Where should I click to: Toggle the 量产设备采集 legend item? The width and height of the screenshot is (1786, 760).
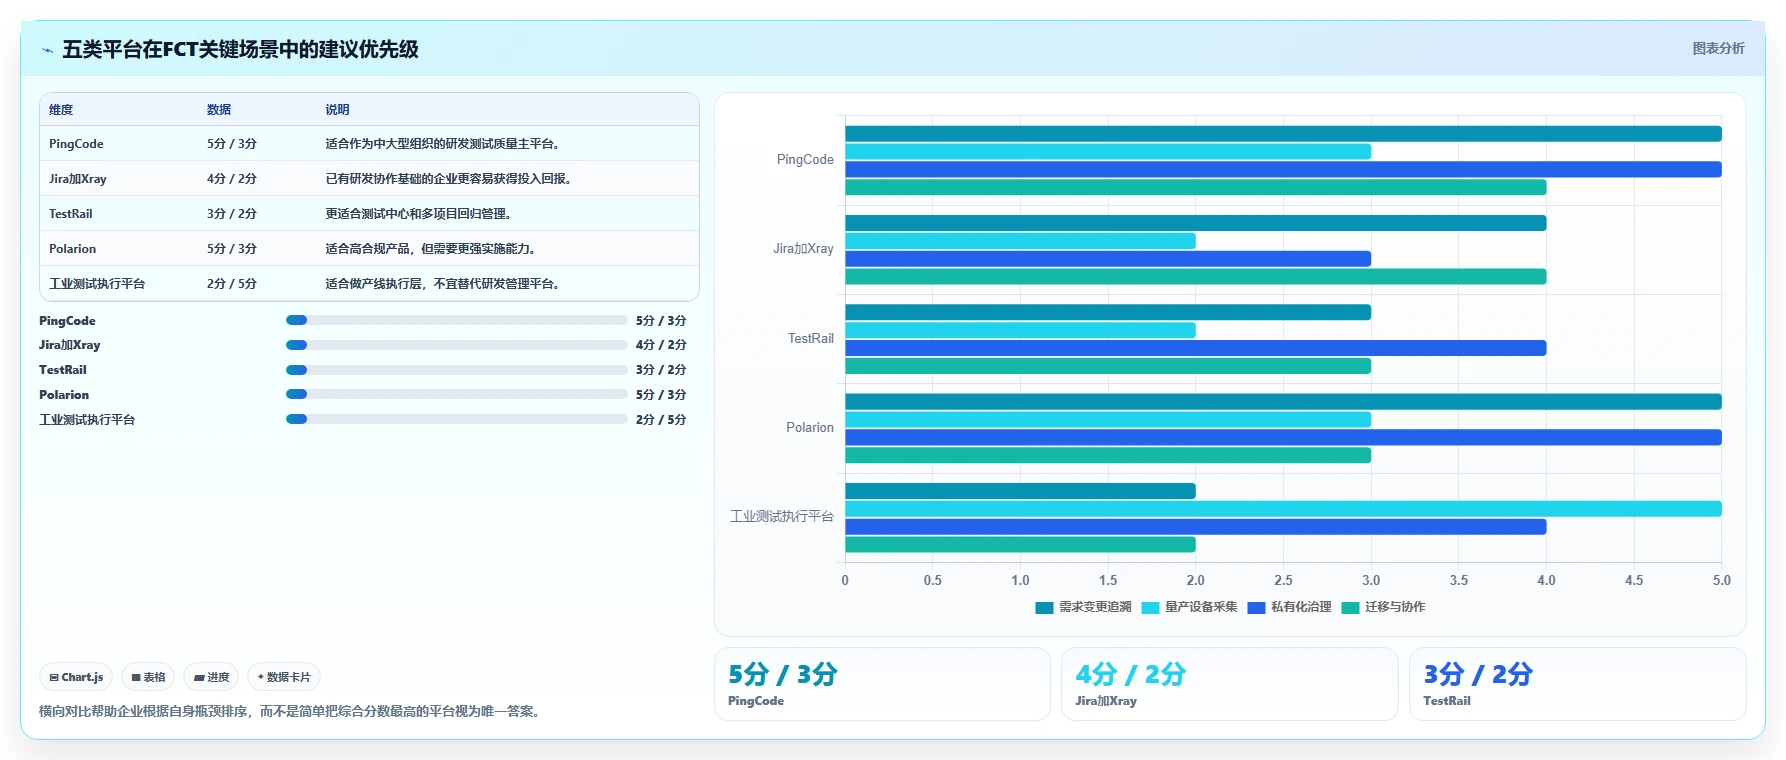tap(1189, 607)
